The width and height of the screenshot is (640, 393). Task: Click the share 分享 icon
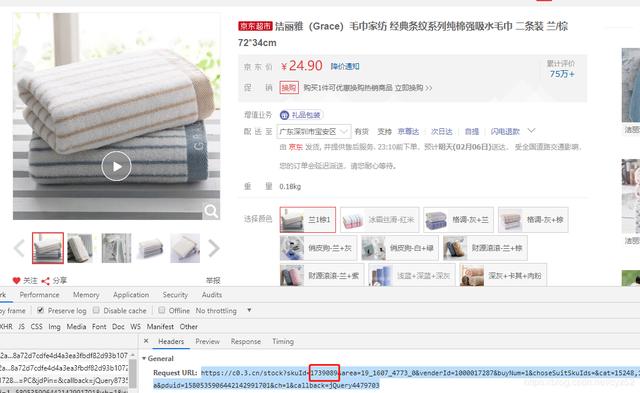coord(45,281)
